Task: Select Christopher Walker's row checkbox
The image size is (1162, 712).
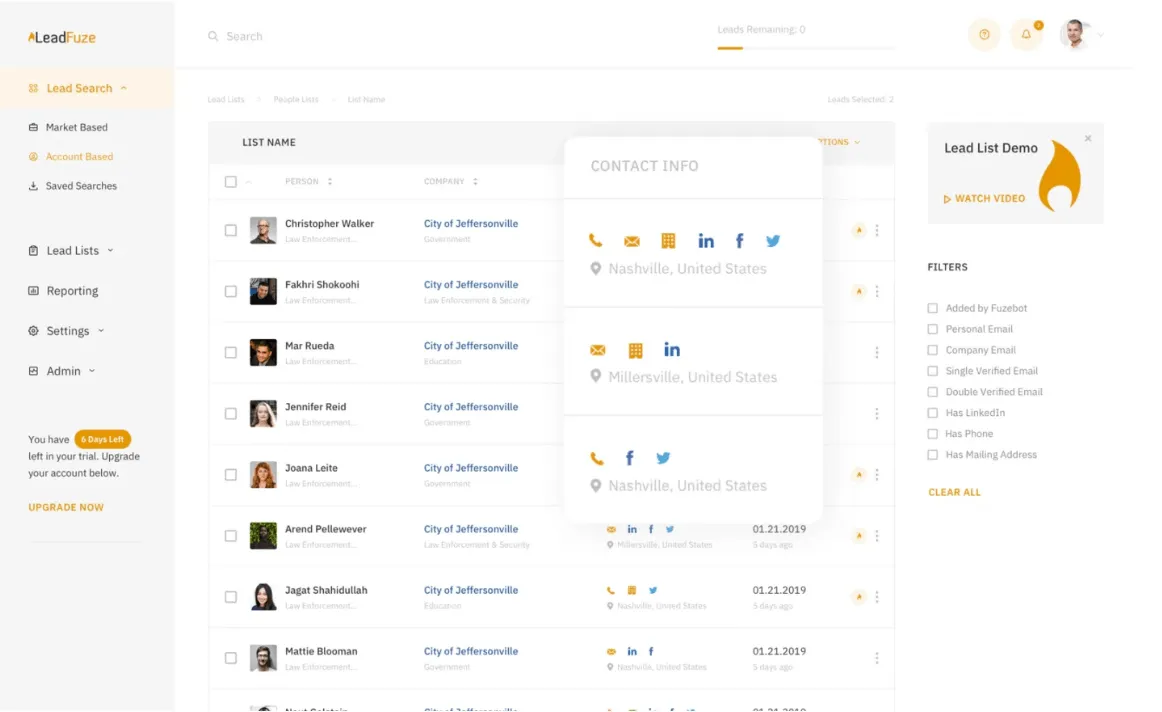Action: click(230, 230)
